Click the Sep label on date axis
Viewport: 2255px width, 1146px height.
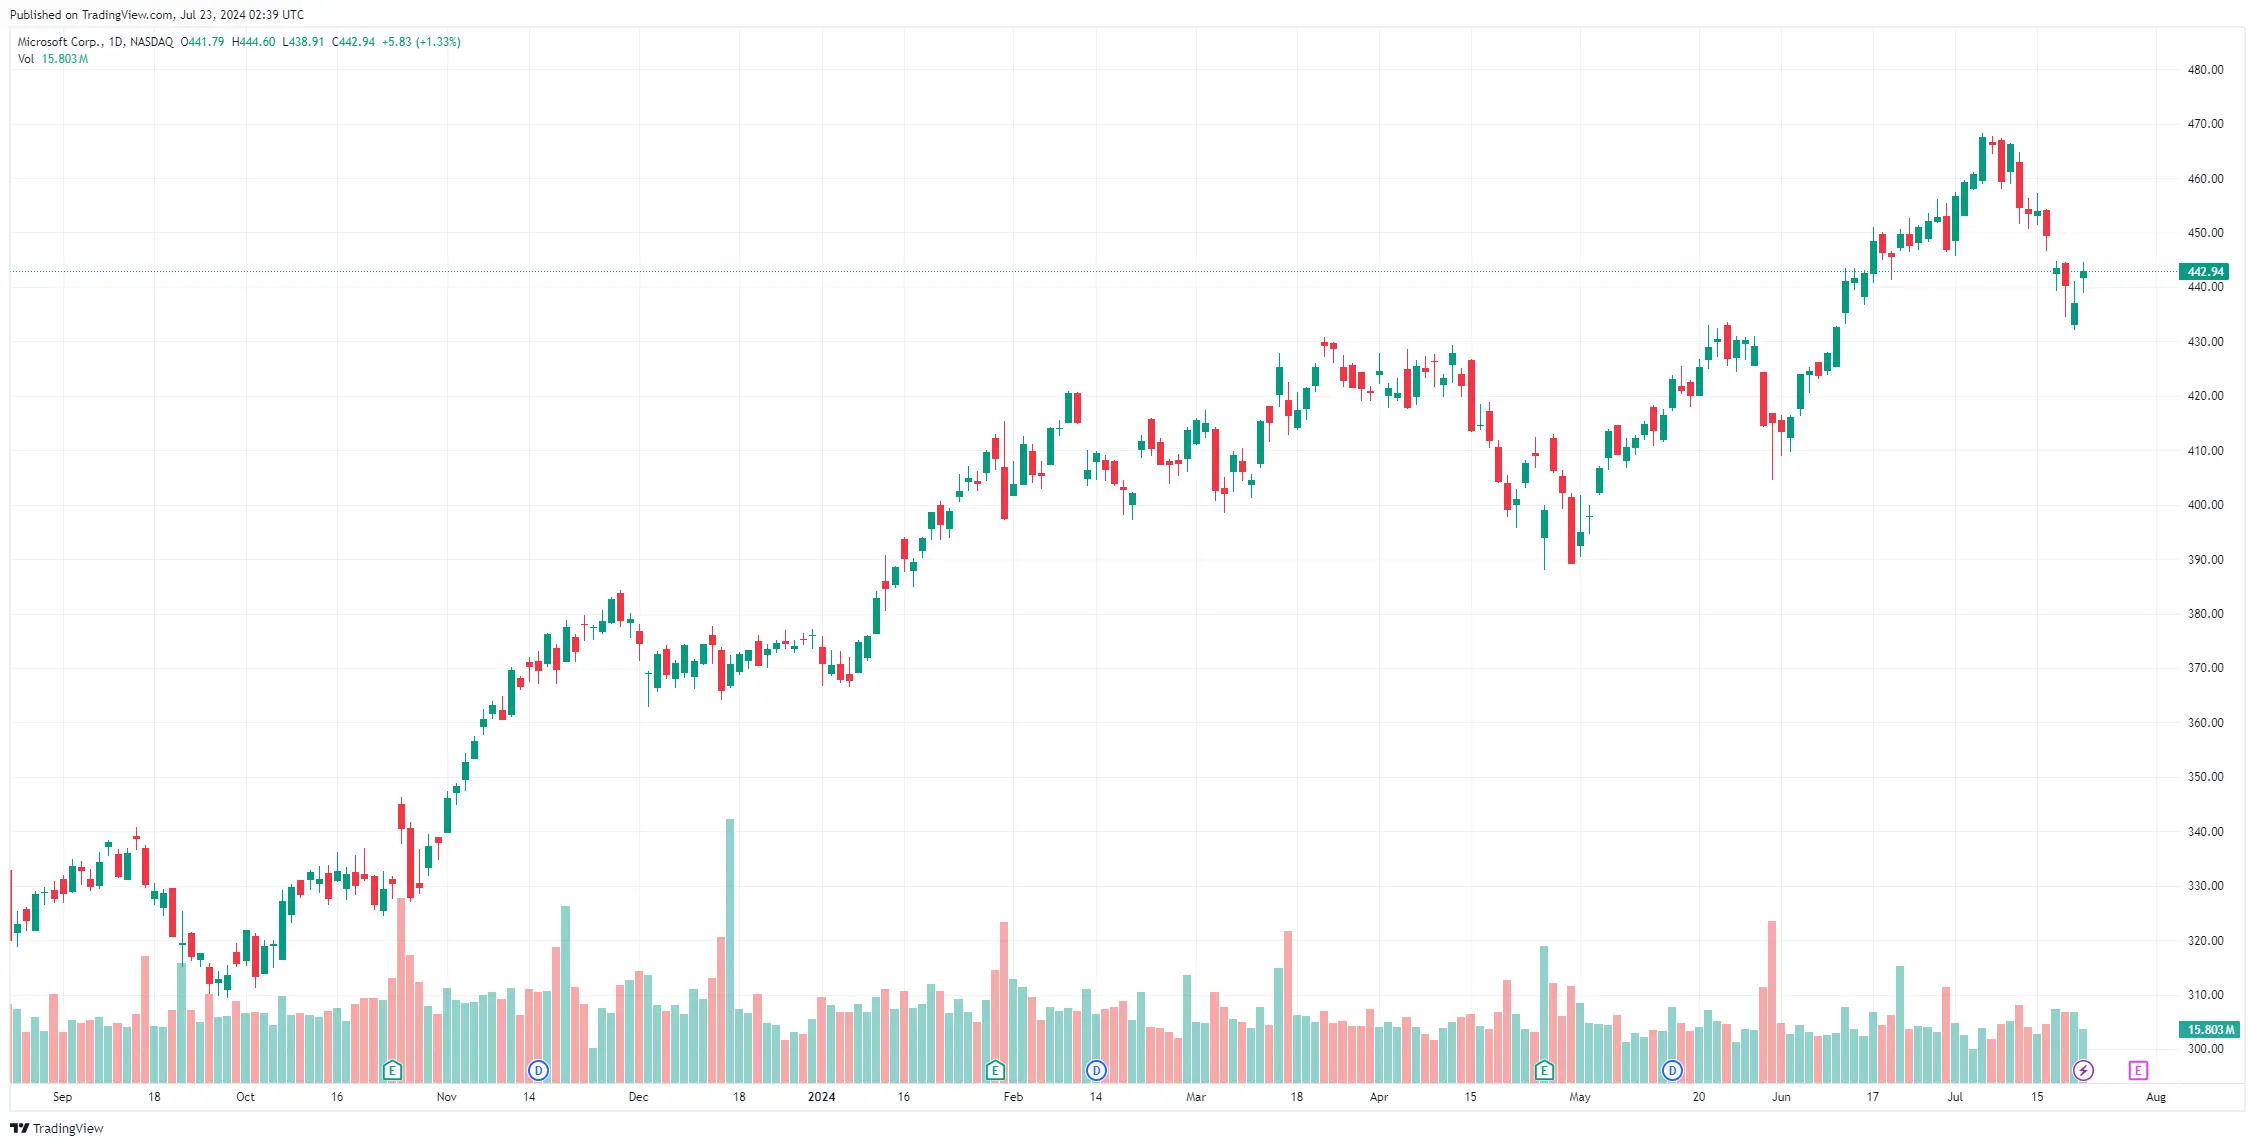[x=62, y=1097]
